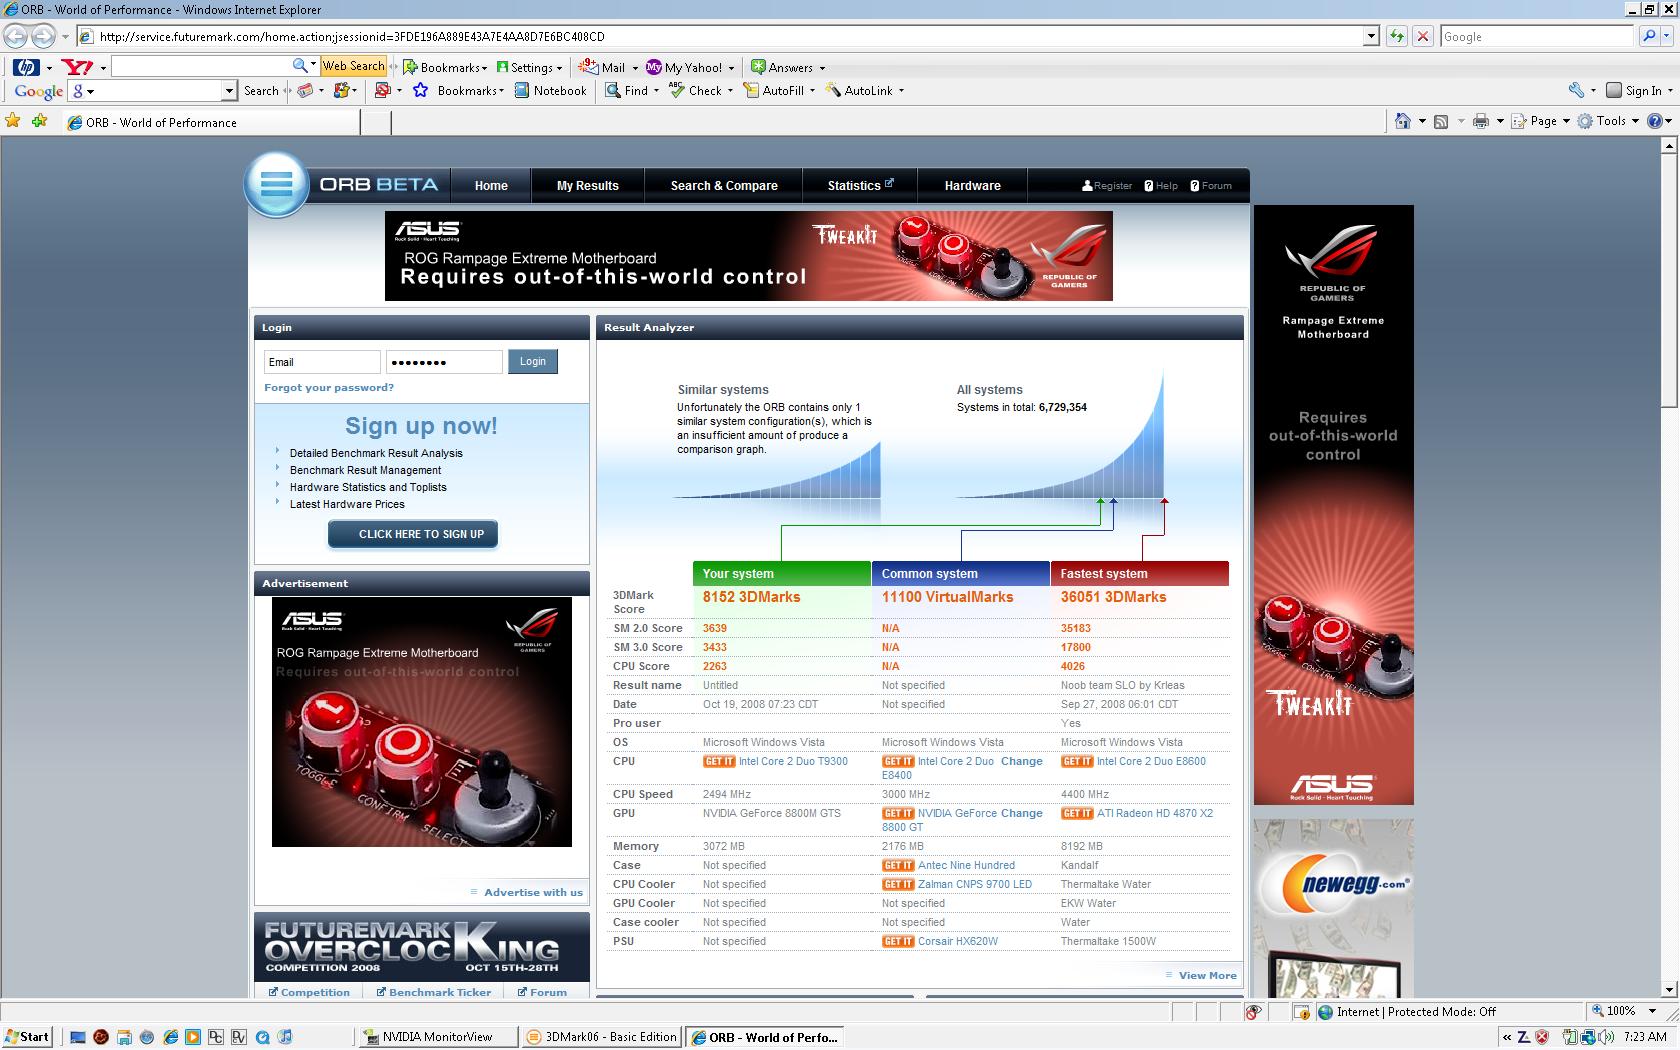Open the View More link

point(1207,976)
